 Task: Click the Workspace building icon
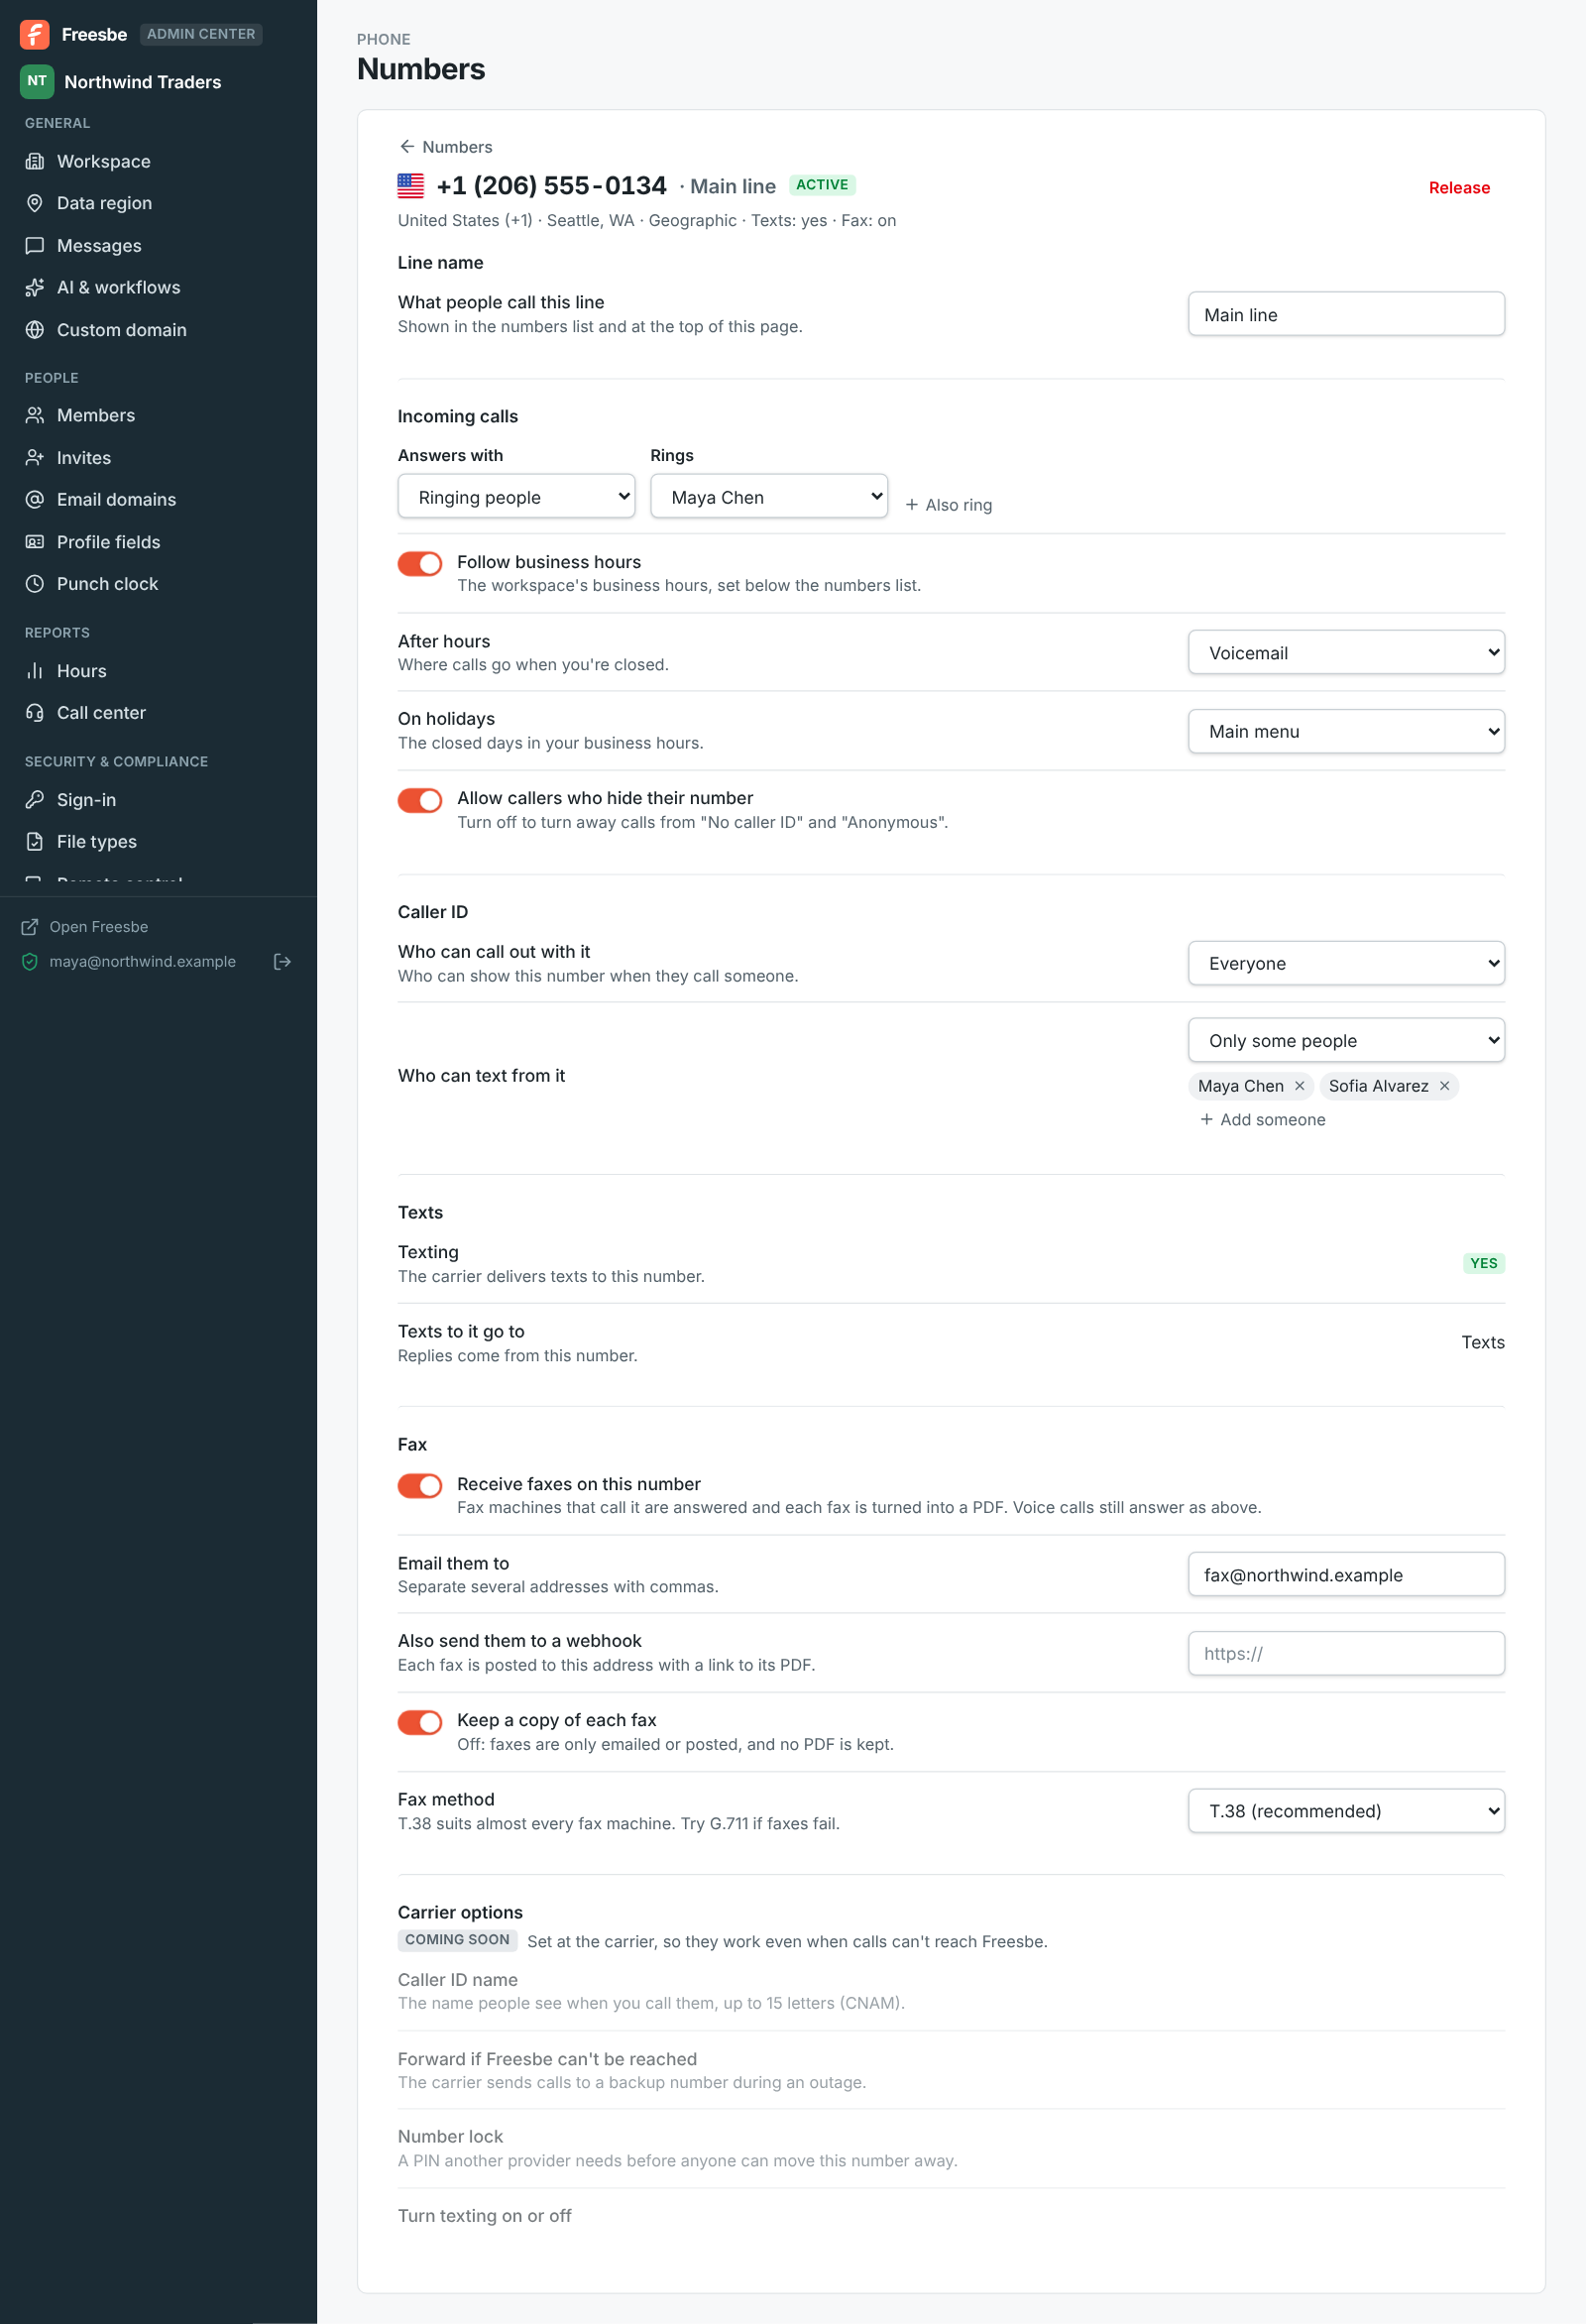[35, 161]
